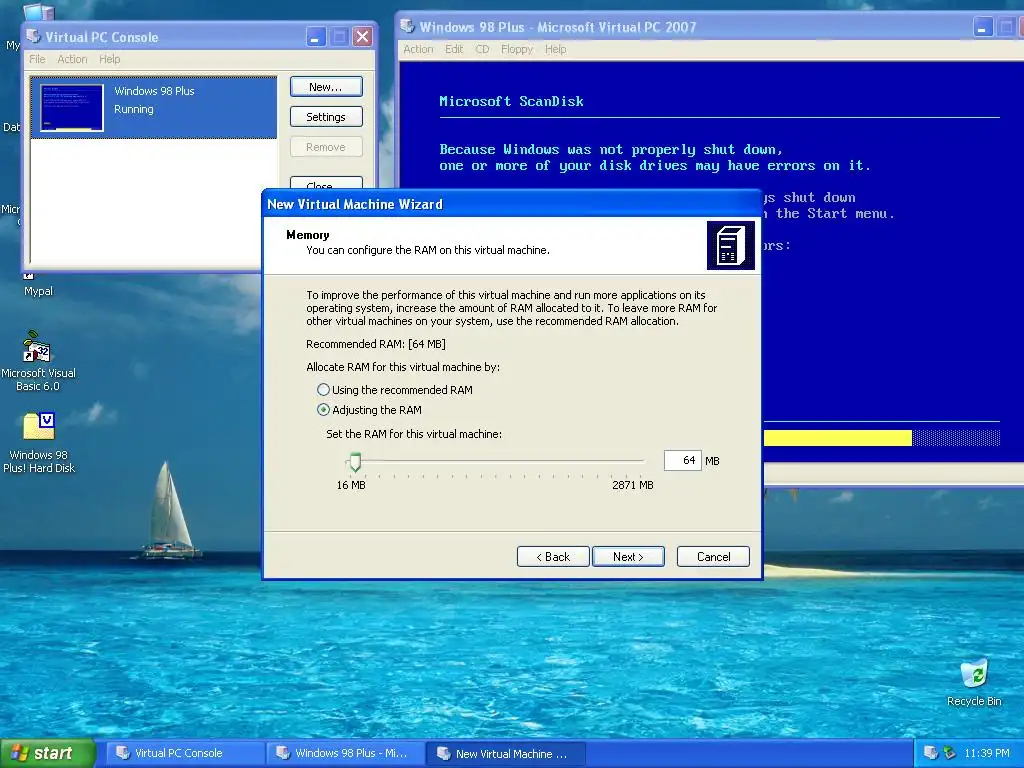This screenshot has height=768, width=1024.
Task: Click the New Virtual Machine Wizard title bar
Action: click(x=511, y=204)
